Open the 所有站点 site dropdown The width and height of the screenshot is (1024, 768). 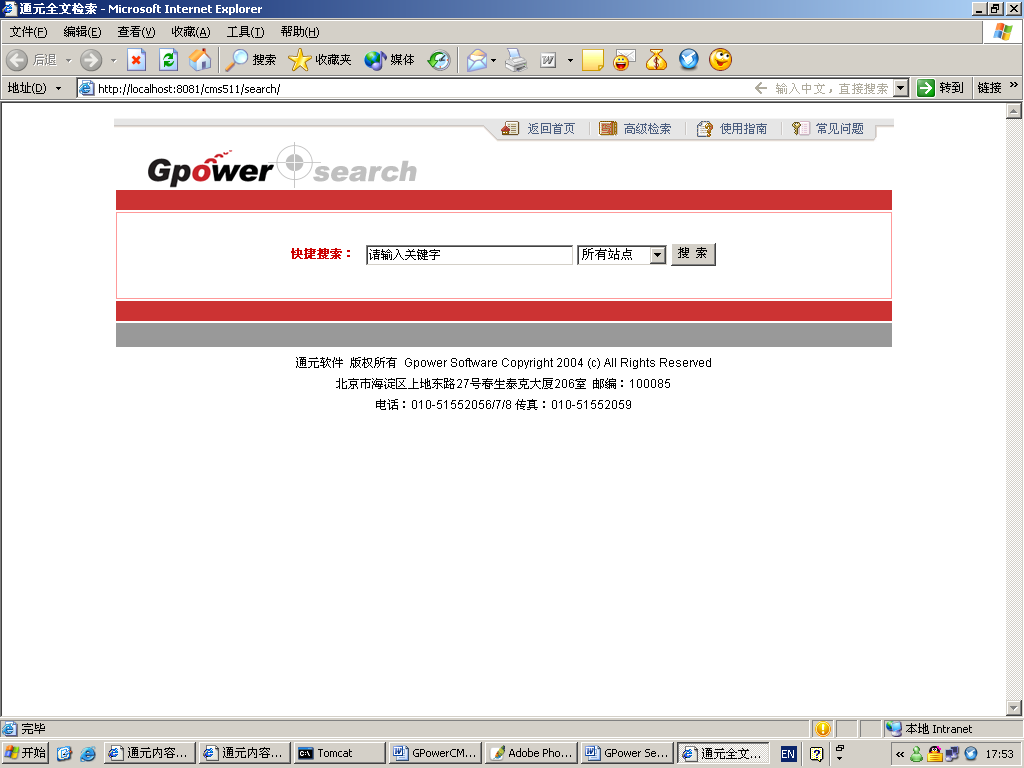click(658, 254)
